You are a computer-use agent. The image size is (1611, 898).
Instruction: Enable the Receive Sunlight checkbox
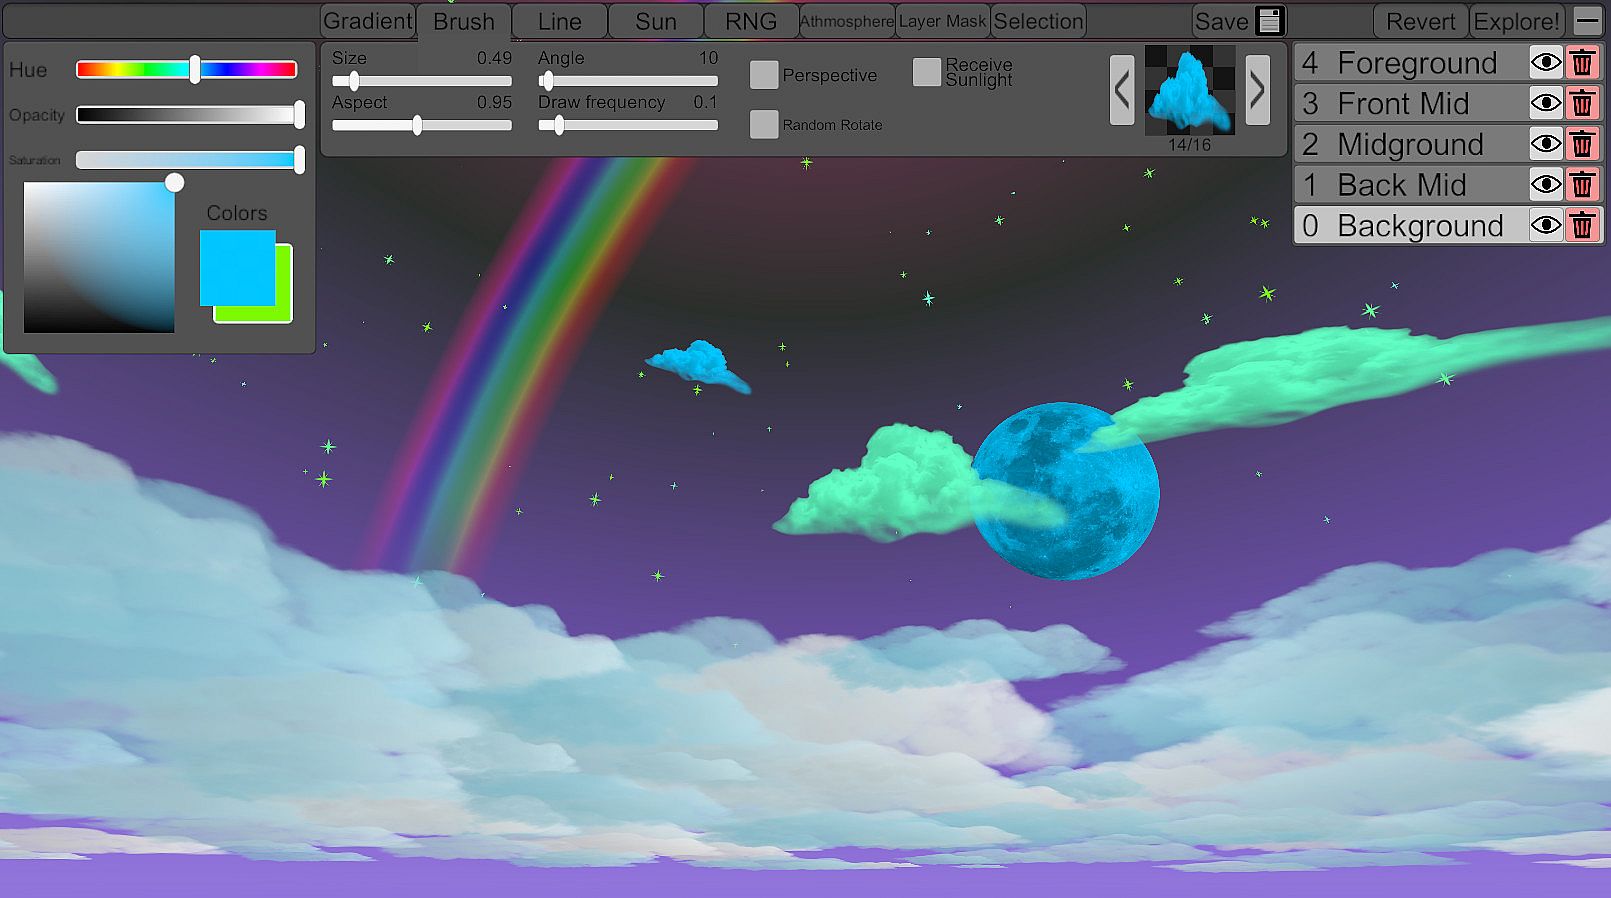tap(927, 72)
